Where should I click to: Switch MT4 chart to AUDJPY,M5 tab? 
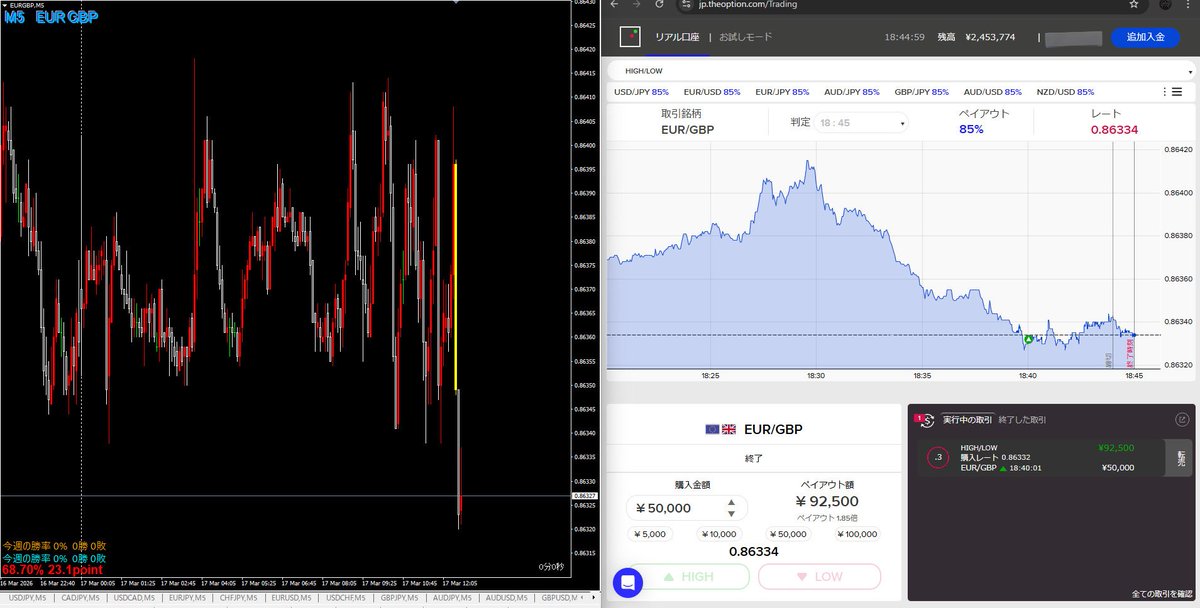[454, 598]
